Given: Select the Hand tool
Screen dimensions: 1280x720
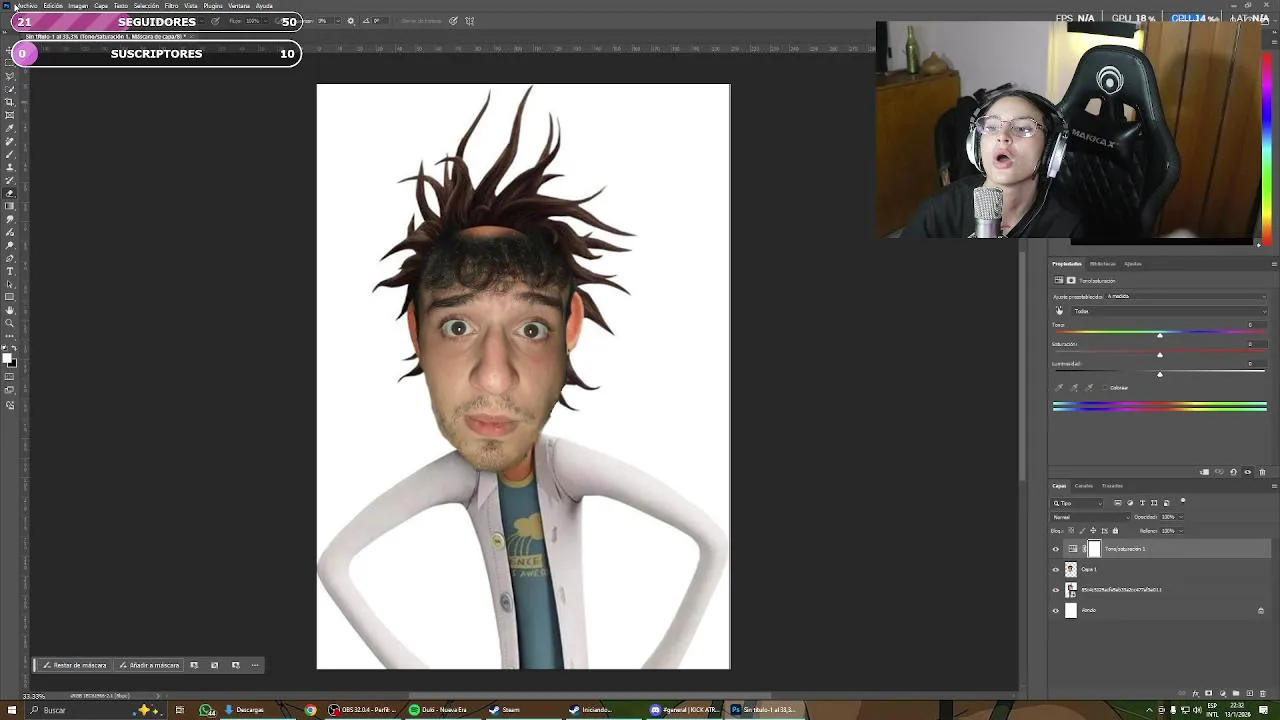Looking at the screenshot, I should coord(10,309).
